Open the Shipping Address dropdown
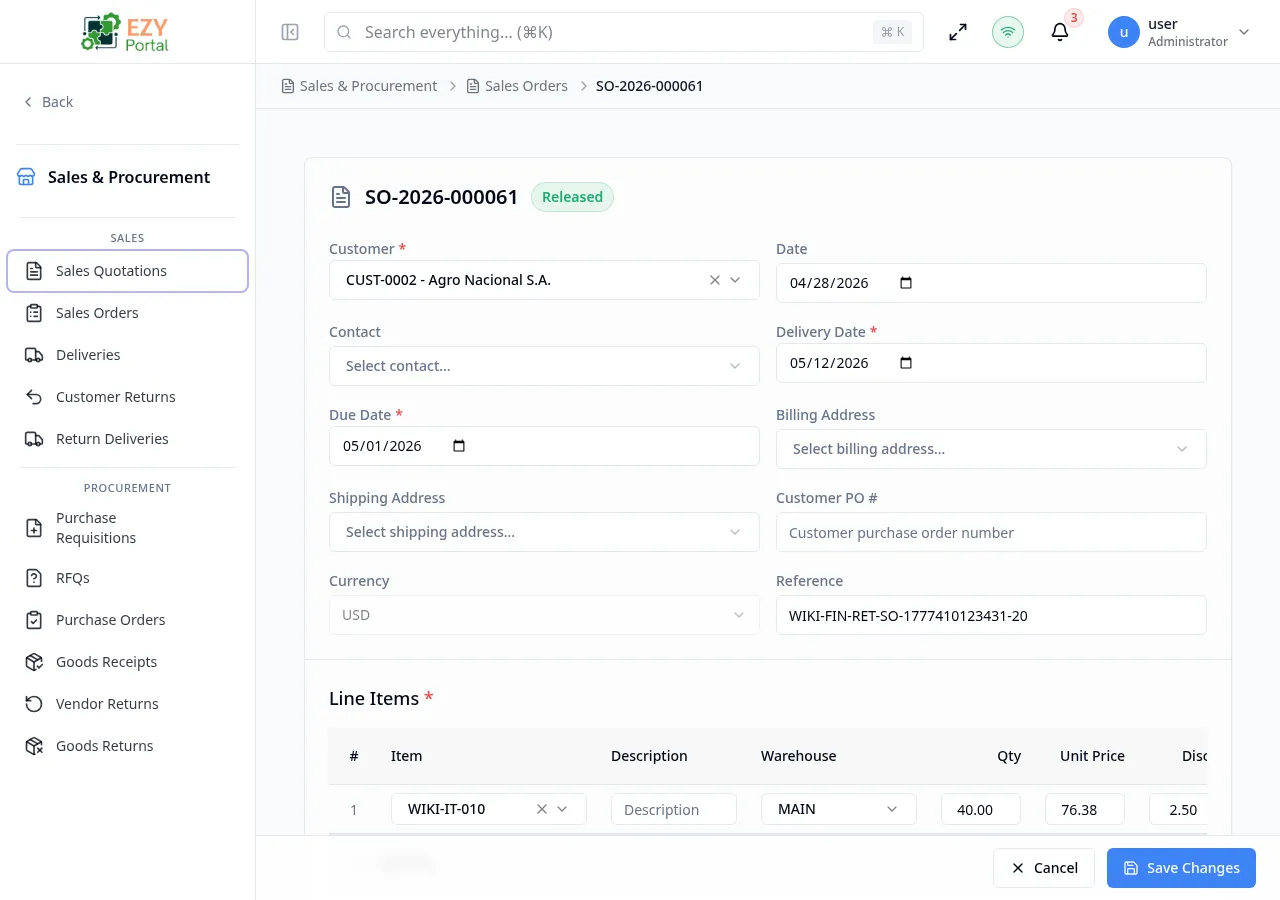1280x900 pixels. [x=544, y=532]
